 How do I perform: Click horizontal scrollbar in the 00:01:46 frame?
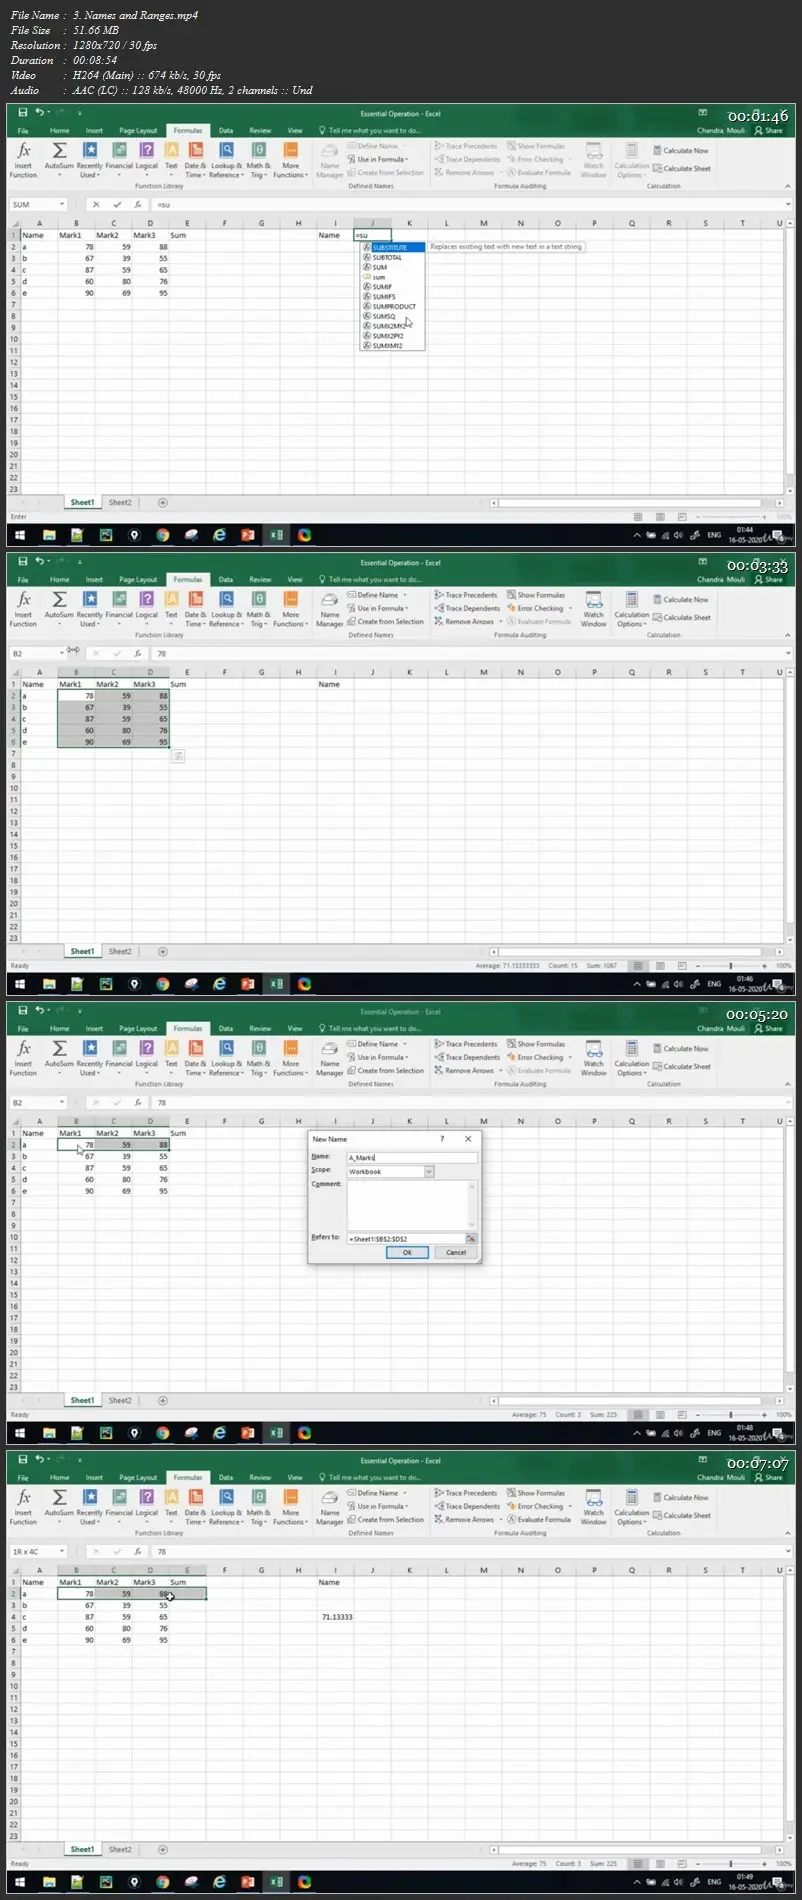click(637, 503)
